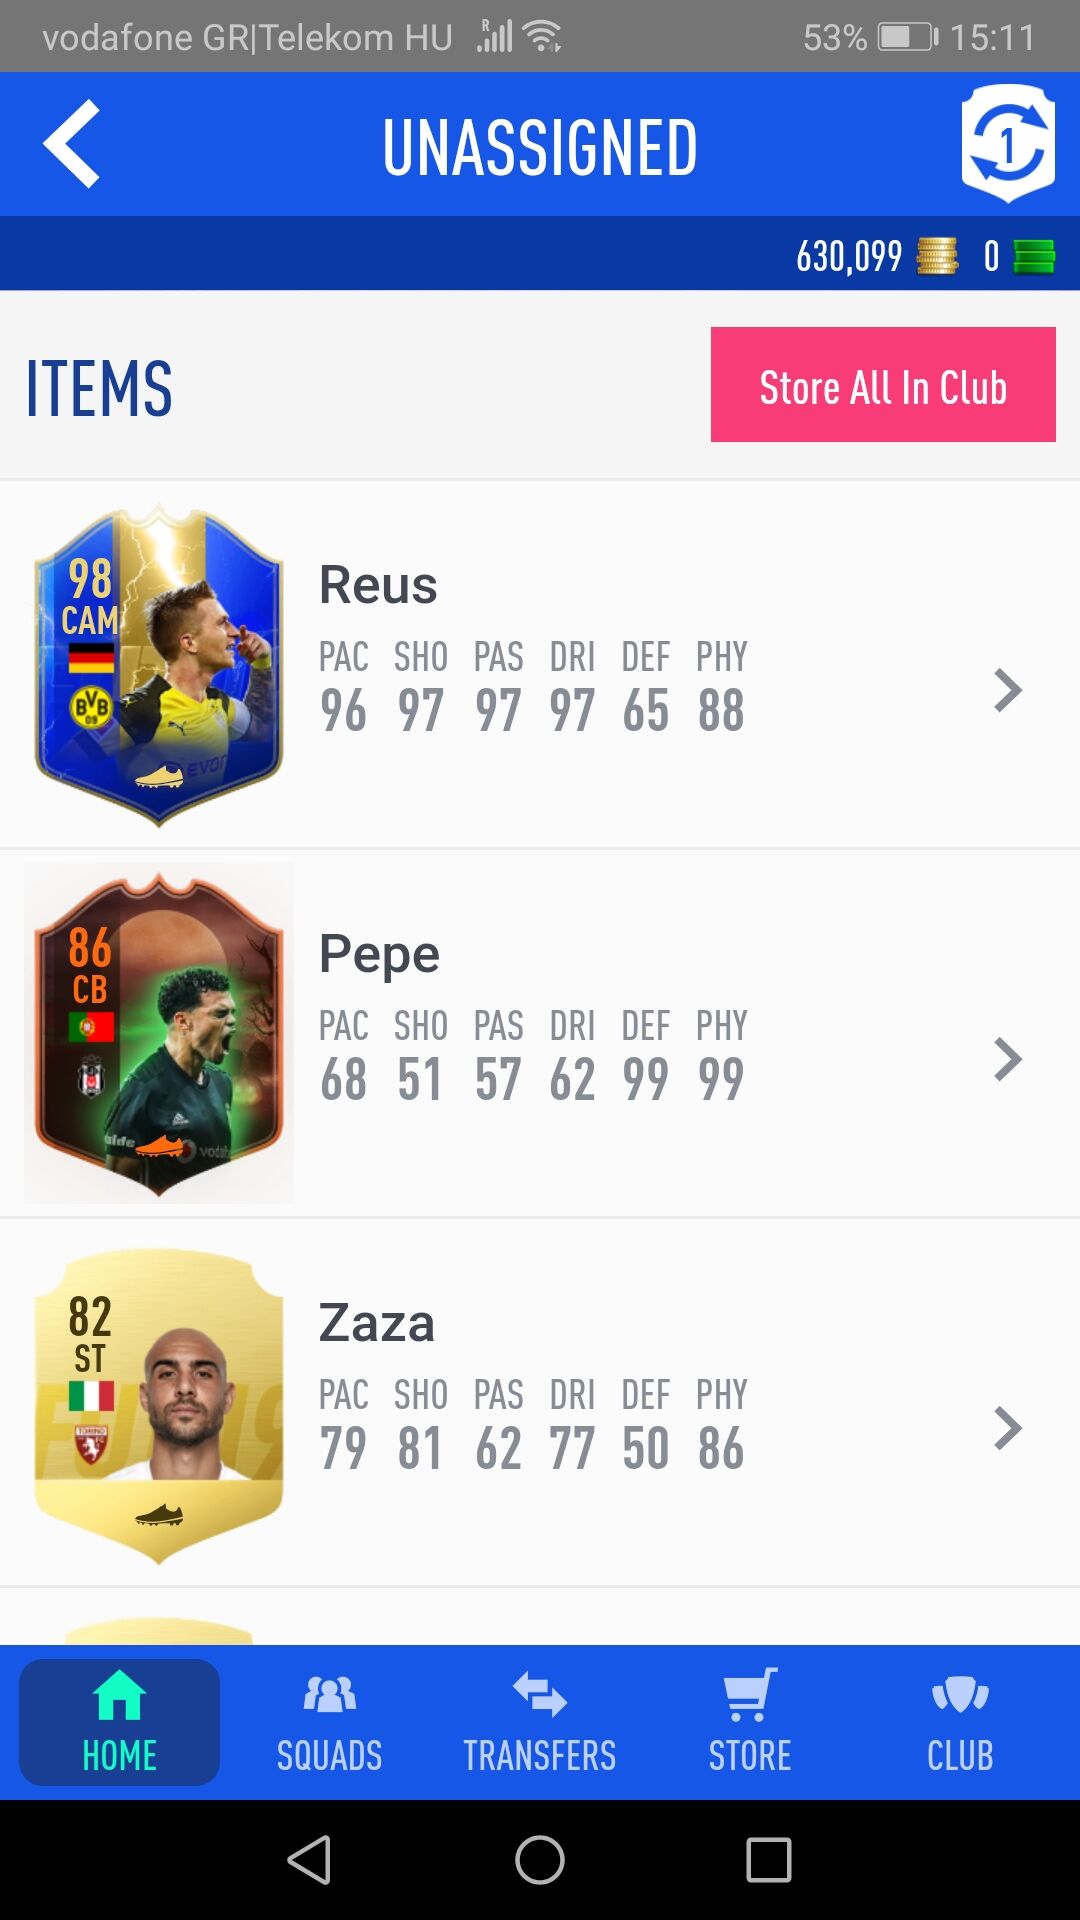Screen dimensions: 1080x1920
Task: Tap the gold coins stack icon
Action: click(937, 256)
